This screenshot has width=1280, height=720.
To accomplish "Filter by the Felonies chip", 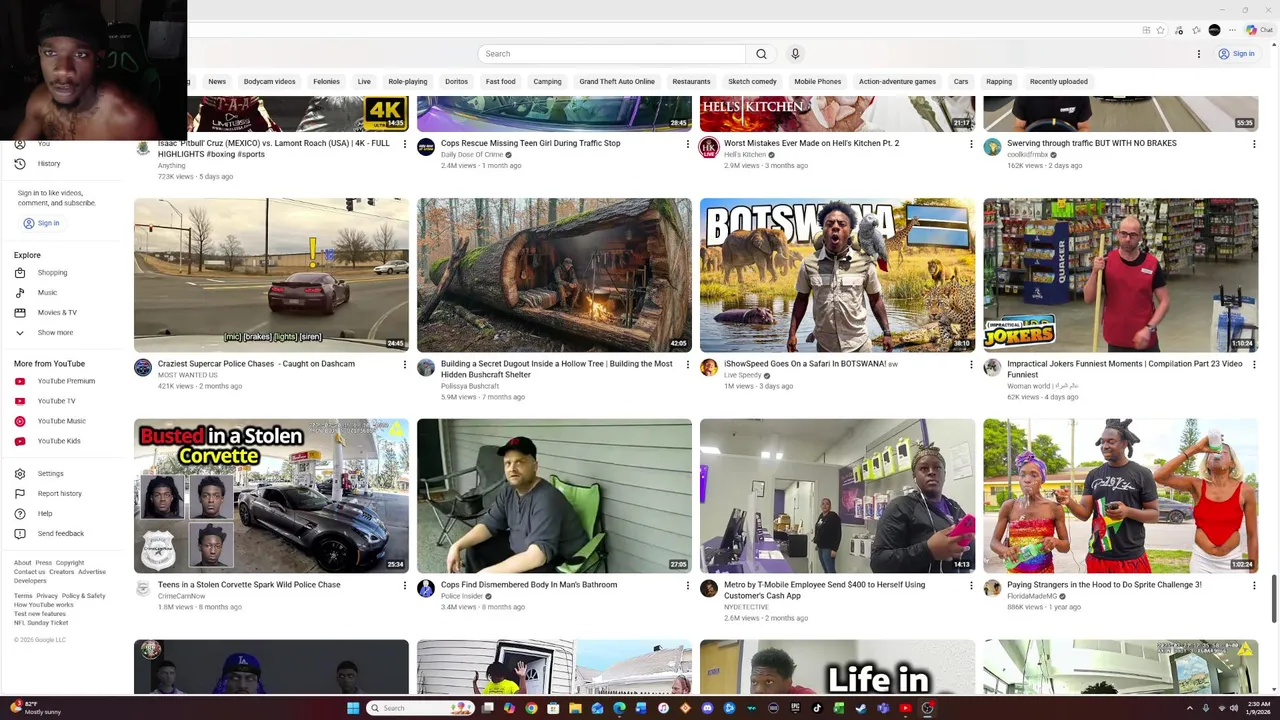I will click(326, 82).
